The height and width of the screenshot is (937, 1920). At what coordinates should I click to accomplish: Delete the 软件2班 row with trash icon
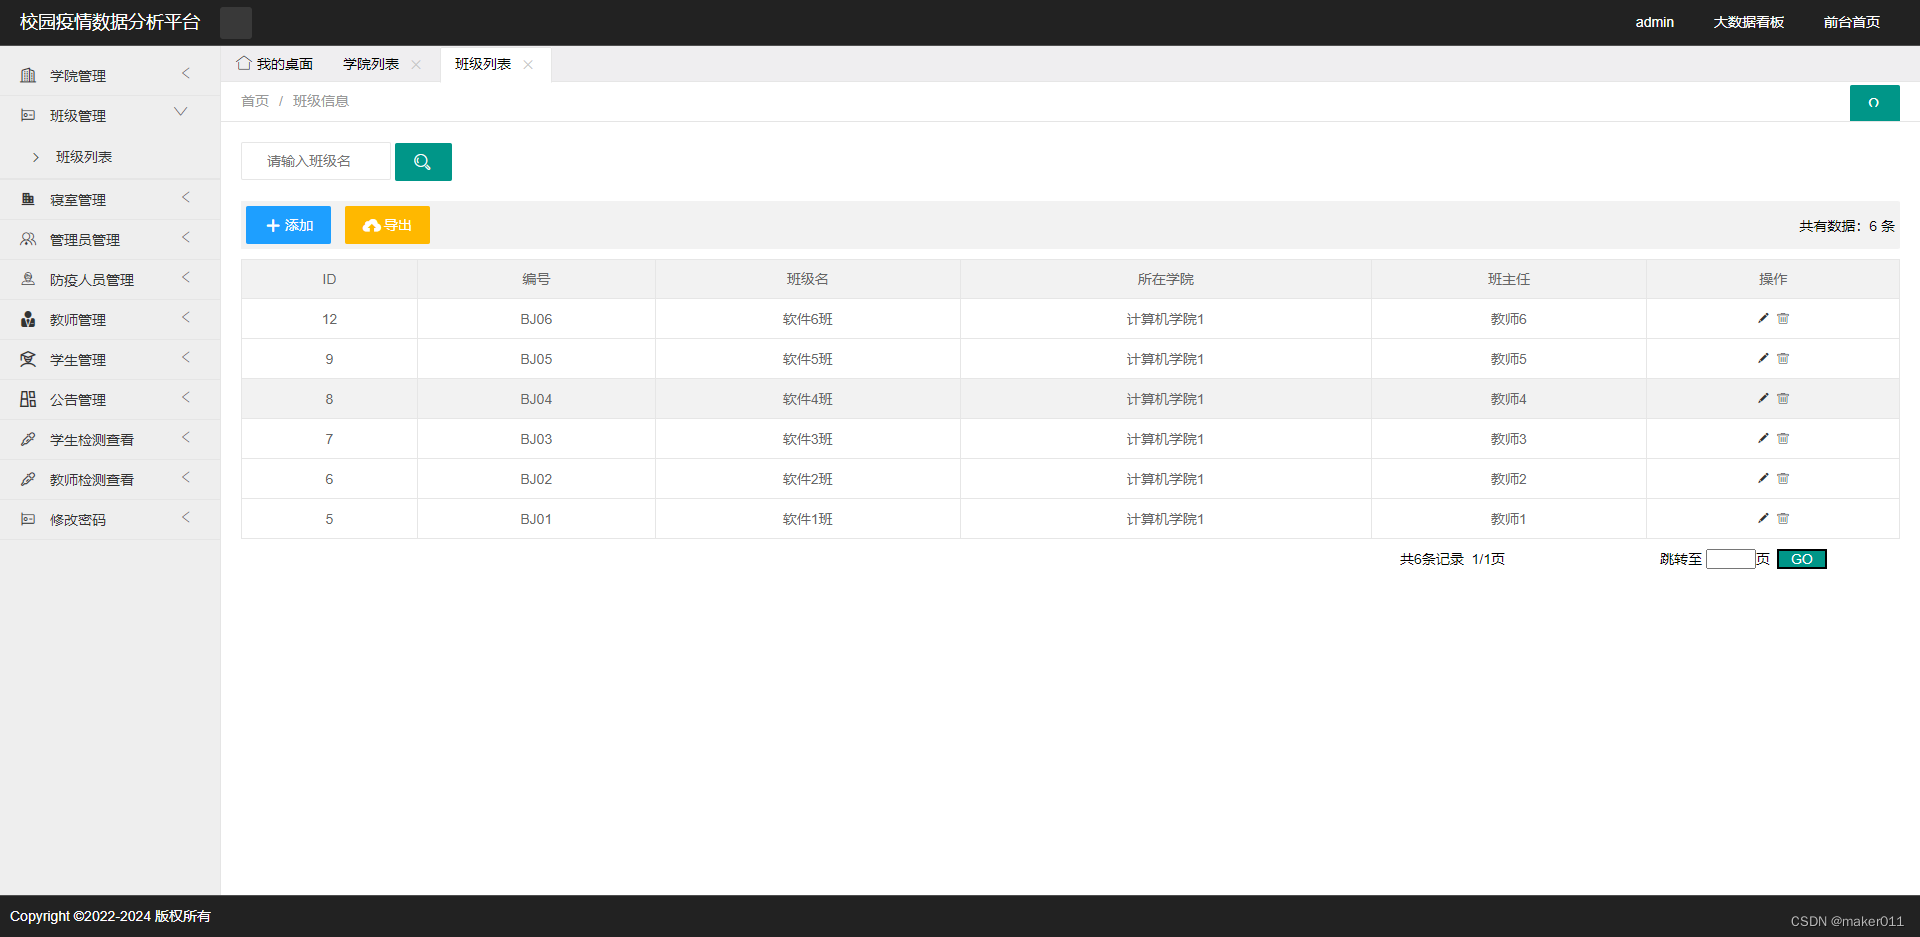click(1783, 478)
